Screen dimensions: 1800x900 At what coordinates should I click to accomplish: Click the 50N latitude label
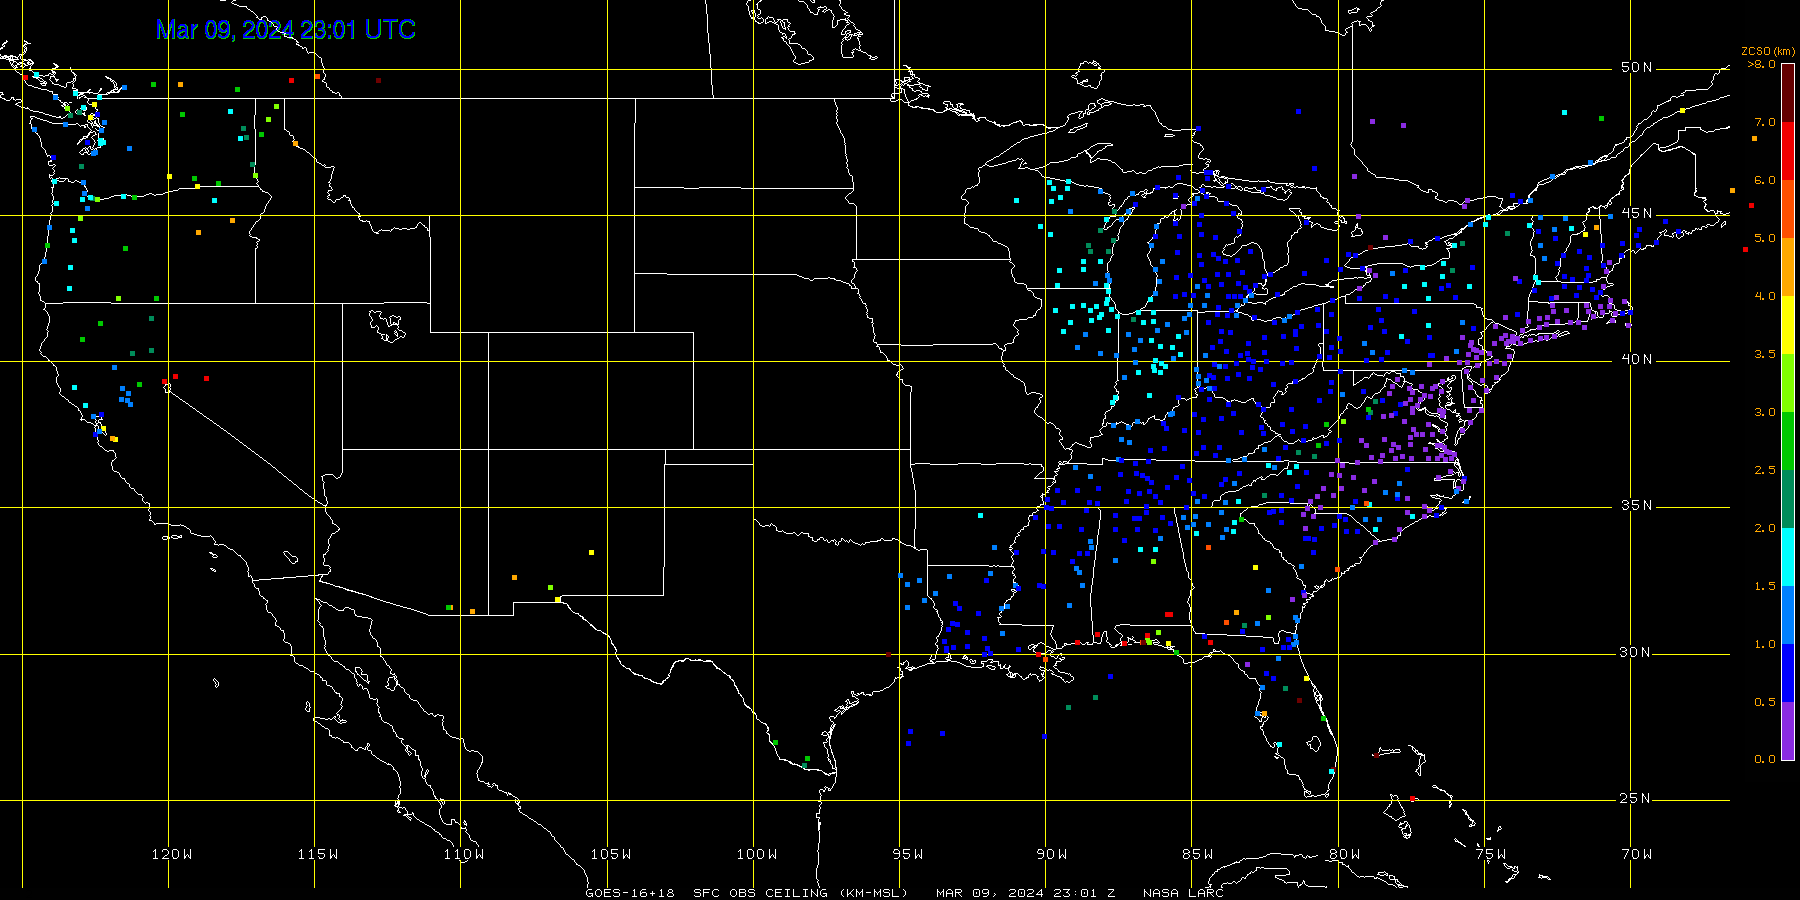(x=1637, y=68)
